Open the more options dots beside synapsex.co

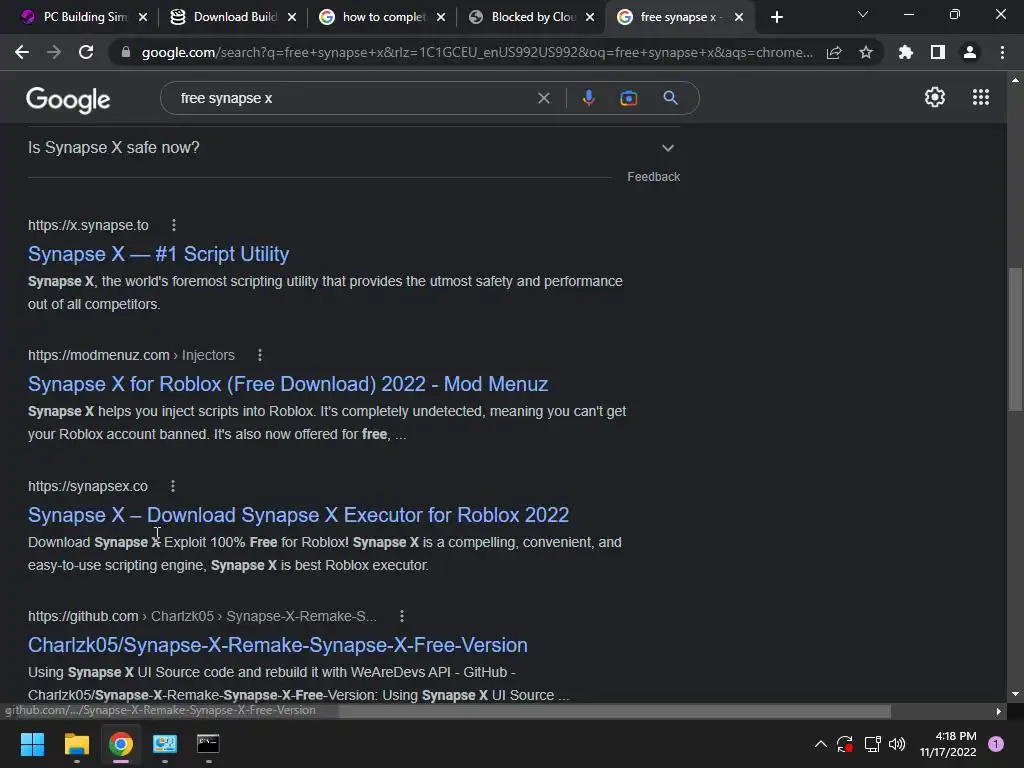coord(172,487)
